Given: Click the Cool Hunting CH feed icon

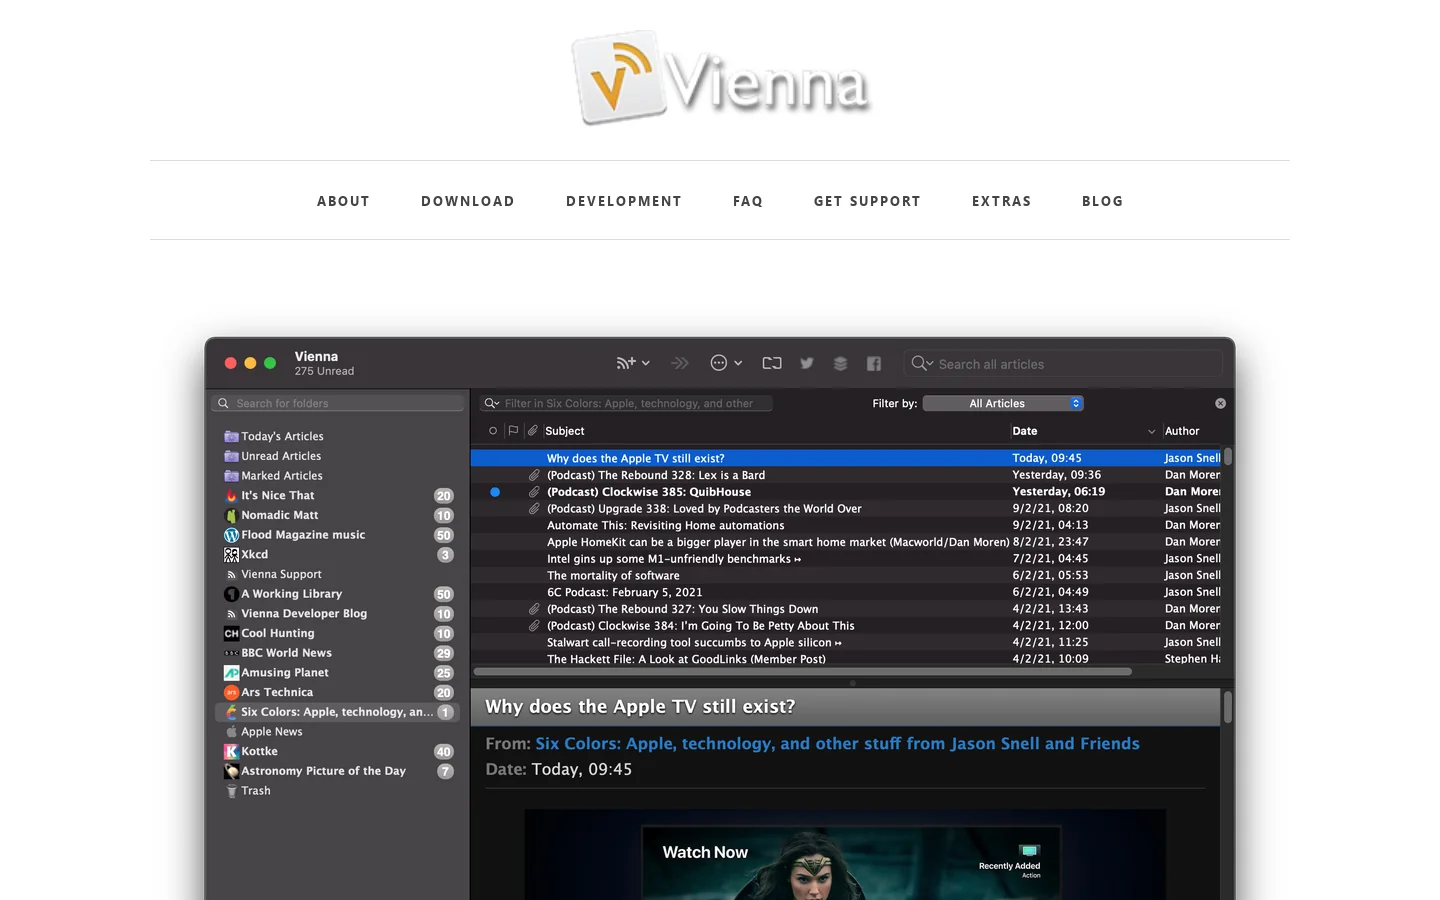Looking at the screenshot, I should (231, 633).
